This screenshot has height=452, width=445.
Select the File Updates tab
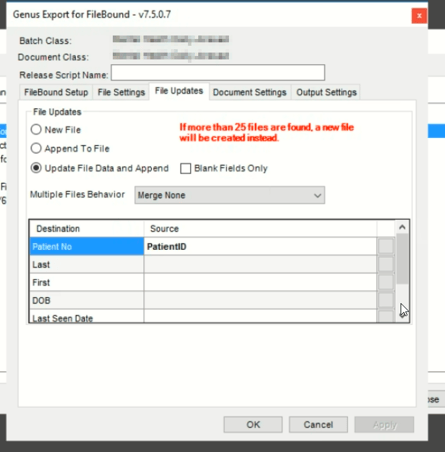pos(179,91)
